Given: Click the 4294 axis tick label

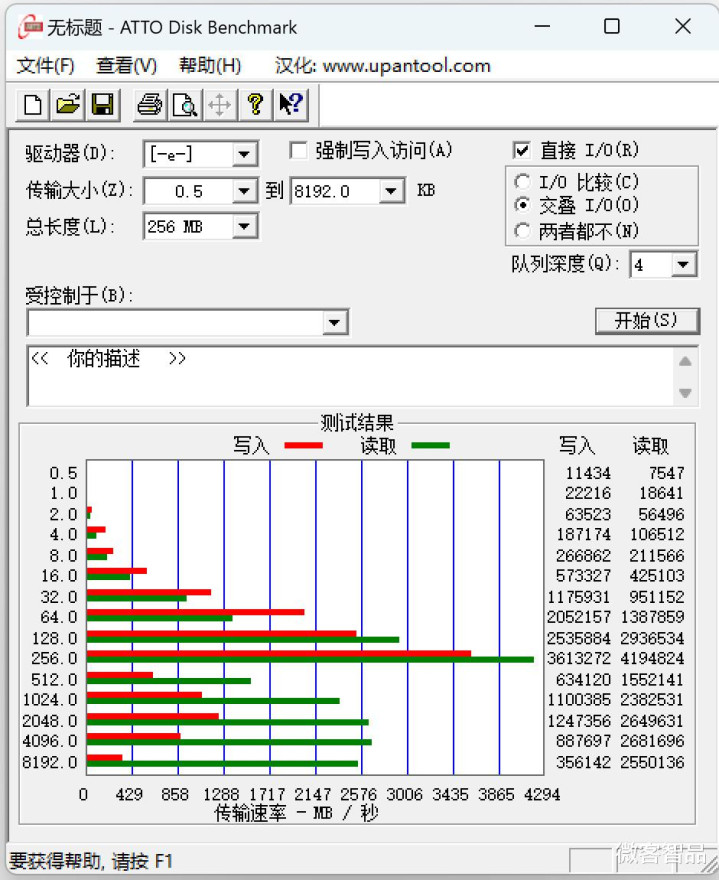Looking at the screenshot, I should pyautogui.click(x=542, y=794).
